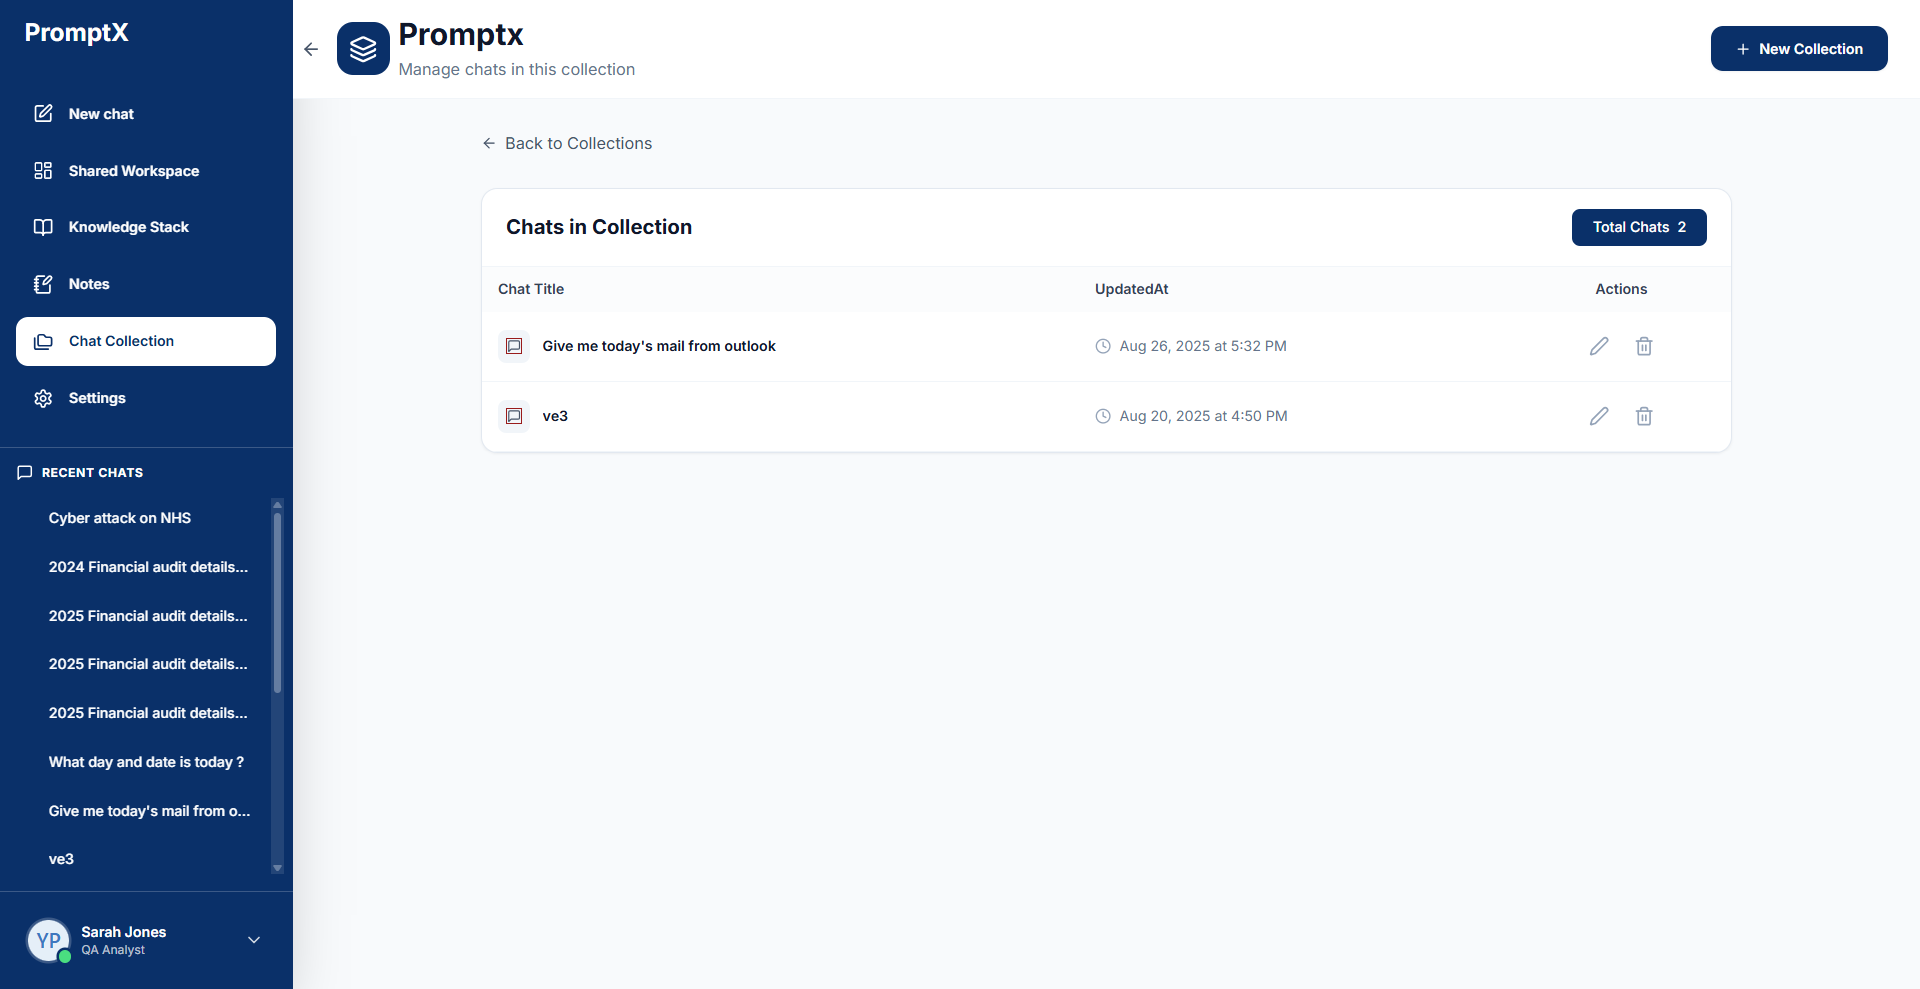
Task: Click the Sarah Jones avatar
Action: 48,940
